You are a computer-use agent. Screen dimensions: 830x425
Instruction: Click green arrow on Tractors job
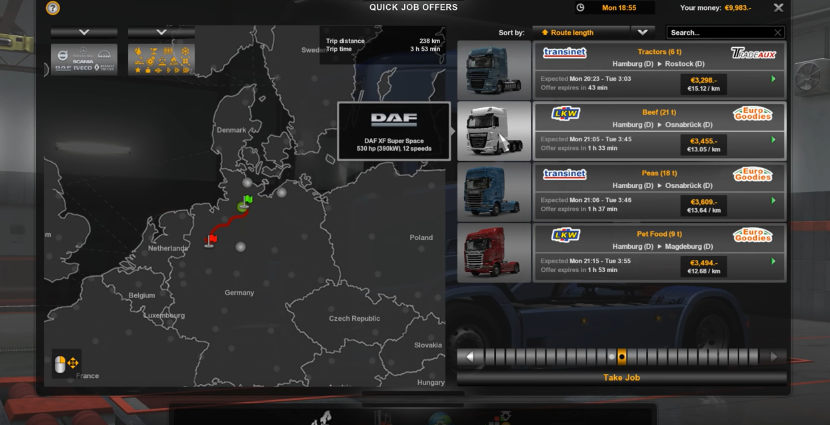773,78
